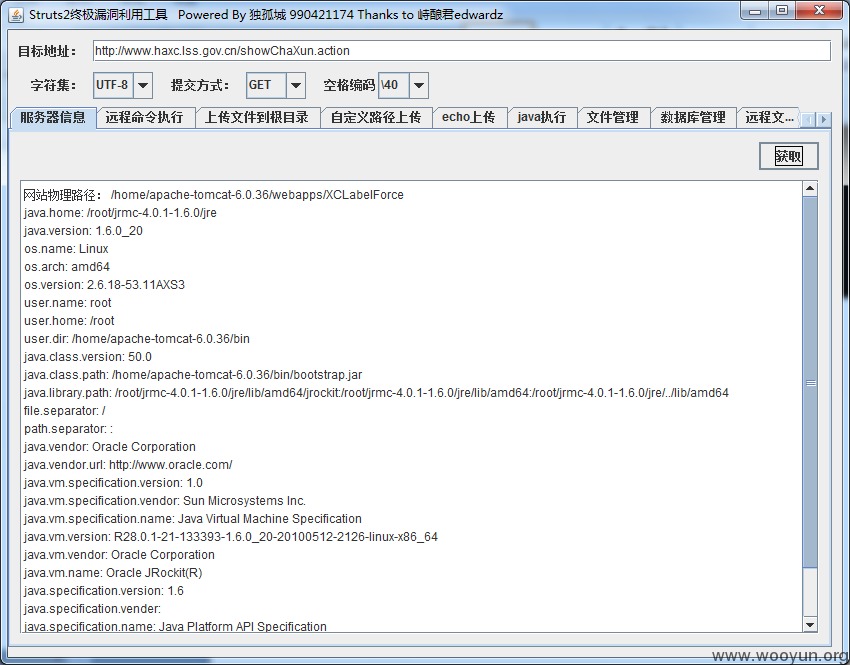Click the java.vendor.url oracle.com line

click(128, 464)
